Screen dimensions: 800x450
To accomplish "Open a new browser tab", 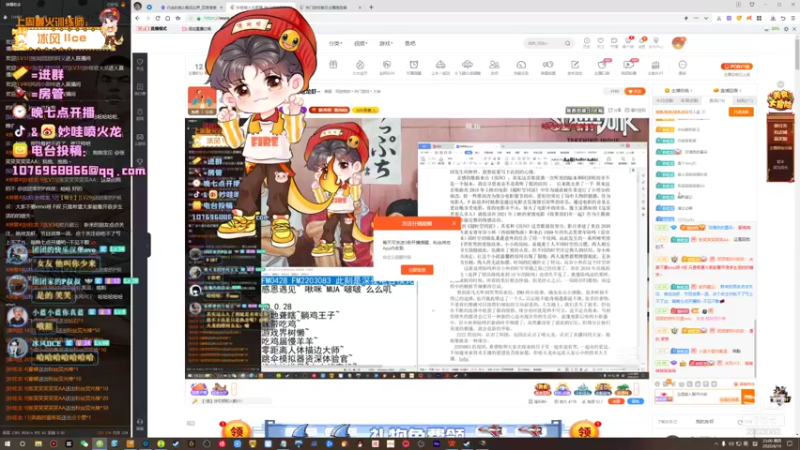I will coord(371,7).
